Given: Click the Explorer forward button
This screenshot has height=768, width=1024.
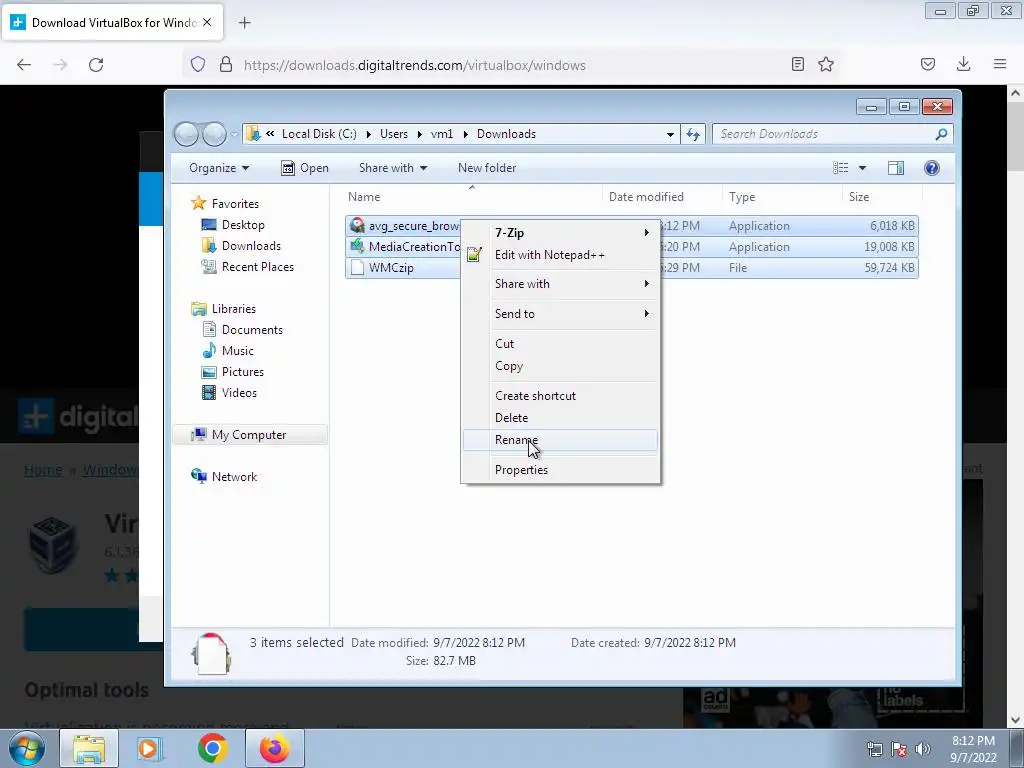Looking at the screenshot, I should pos(214,134).
